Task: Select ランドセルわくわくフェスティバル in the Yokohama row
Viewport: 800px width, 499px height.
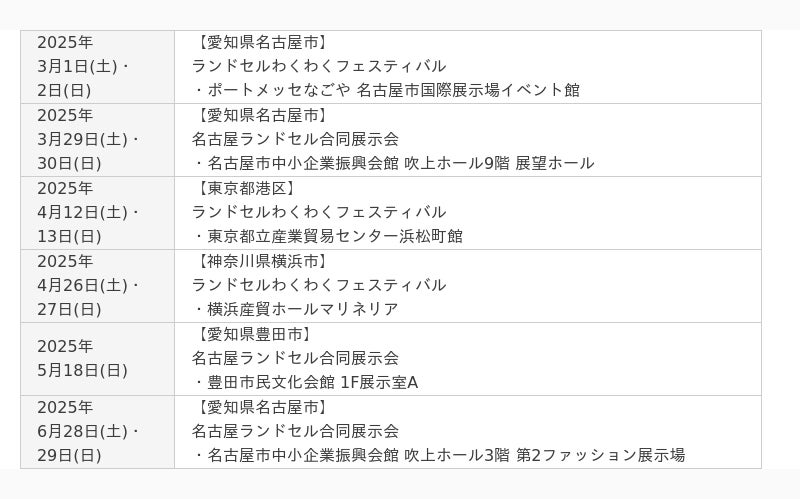Action: click(319, 285)
